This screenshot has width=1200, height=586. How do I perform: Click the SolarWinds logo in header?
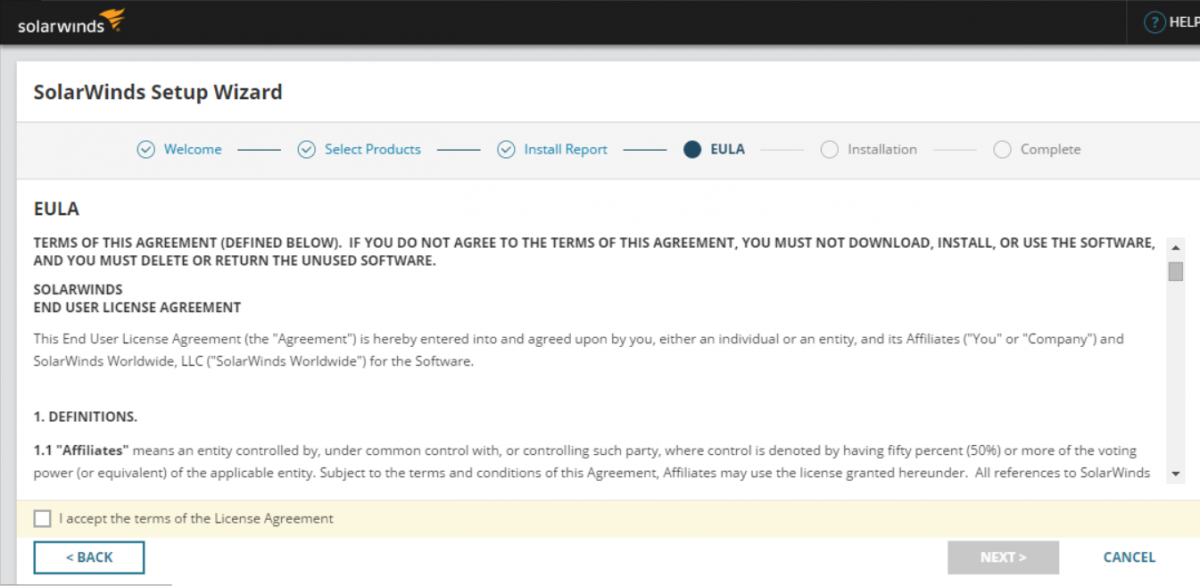(x=70, y=22)
